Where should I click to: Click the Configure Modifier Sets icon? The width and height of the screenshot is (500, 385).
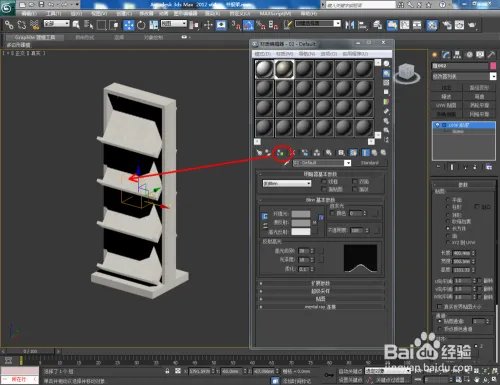(x=489, y=167)
